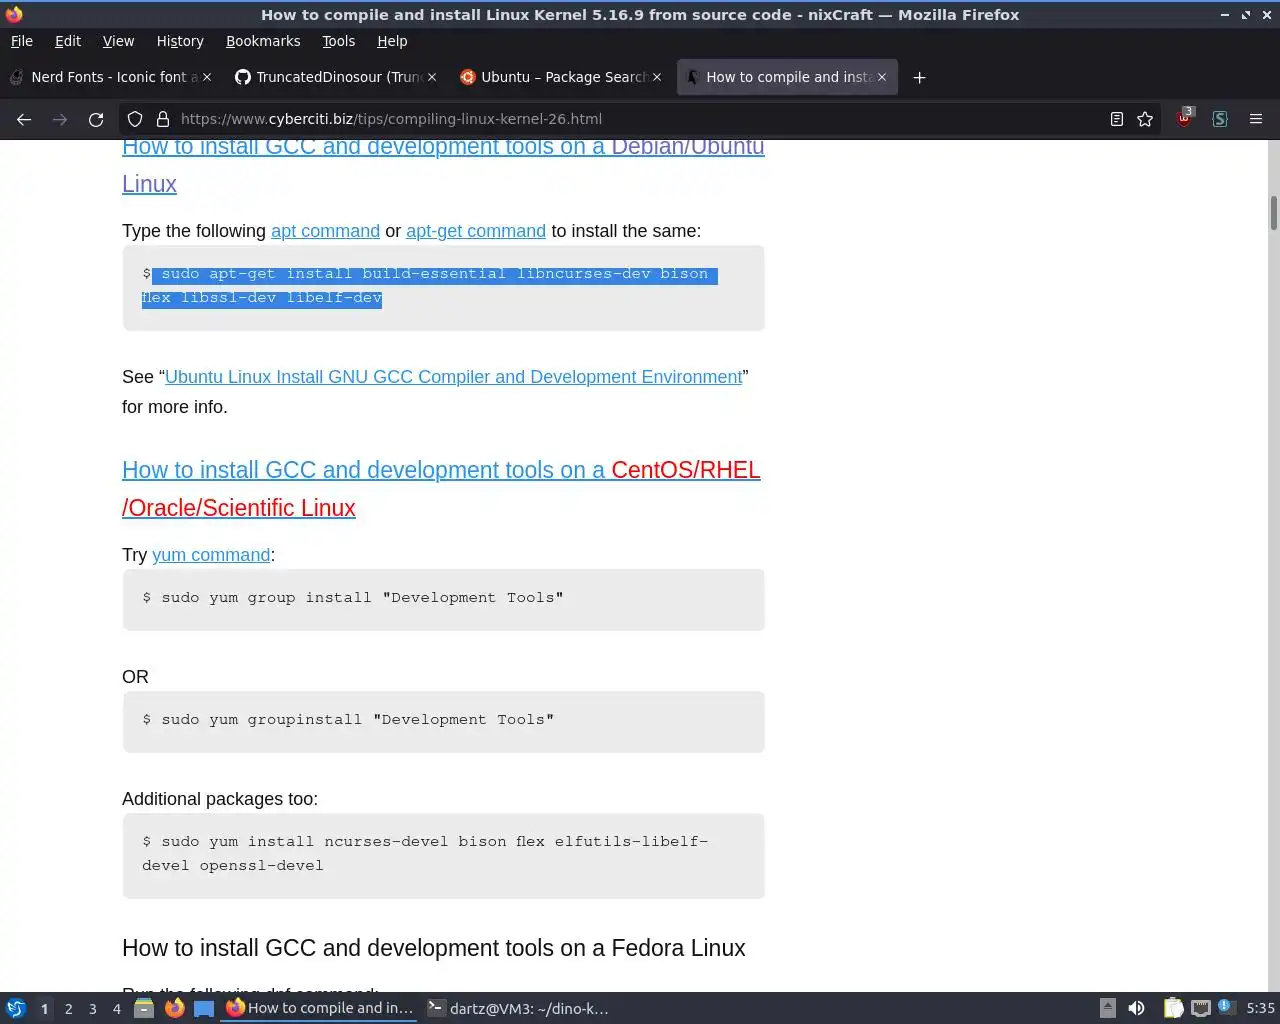
Task: Follow the 'yum command' link
Action: (211, 555)
